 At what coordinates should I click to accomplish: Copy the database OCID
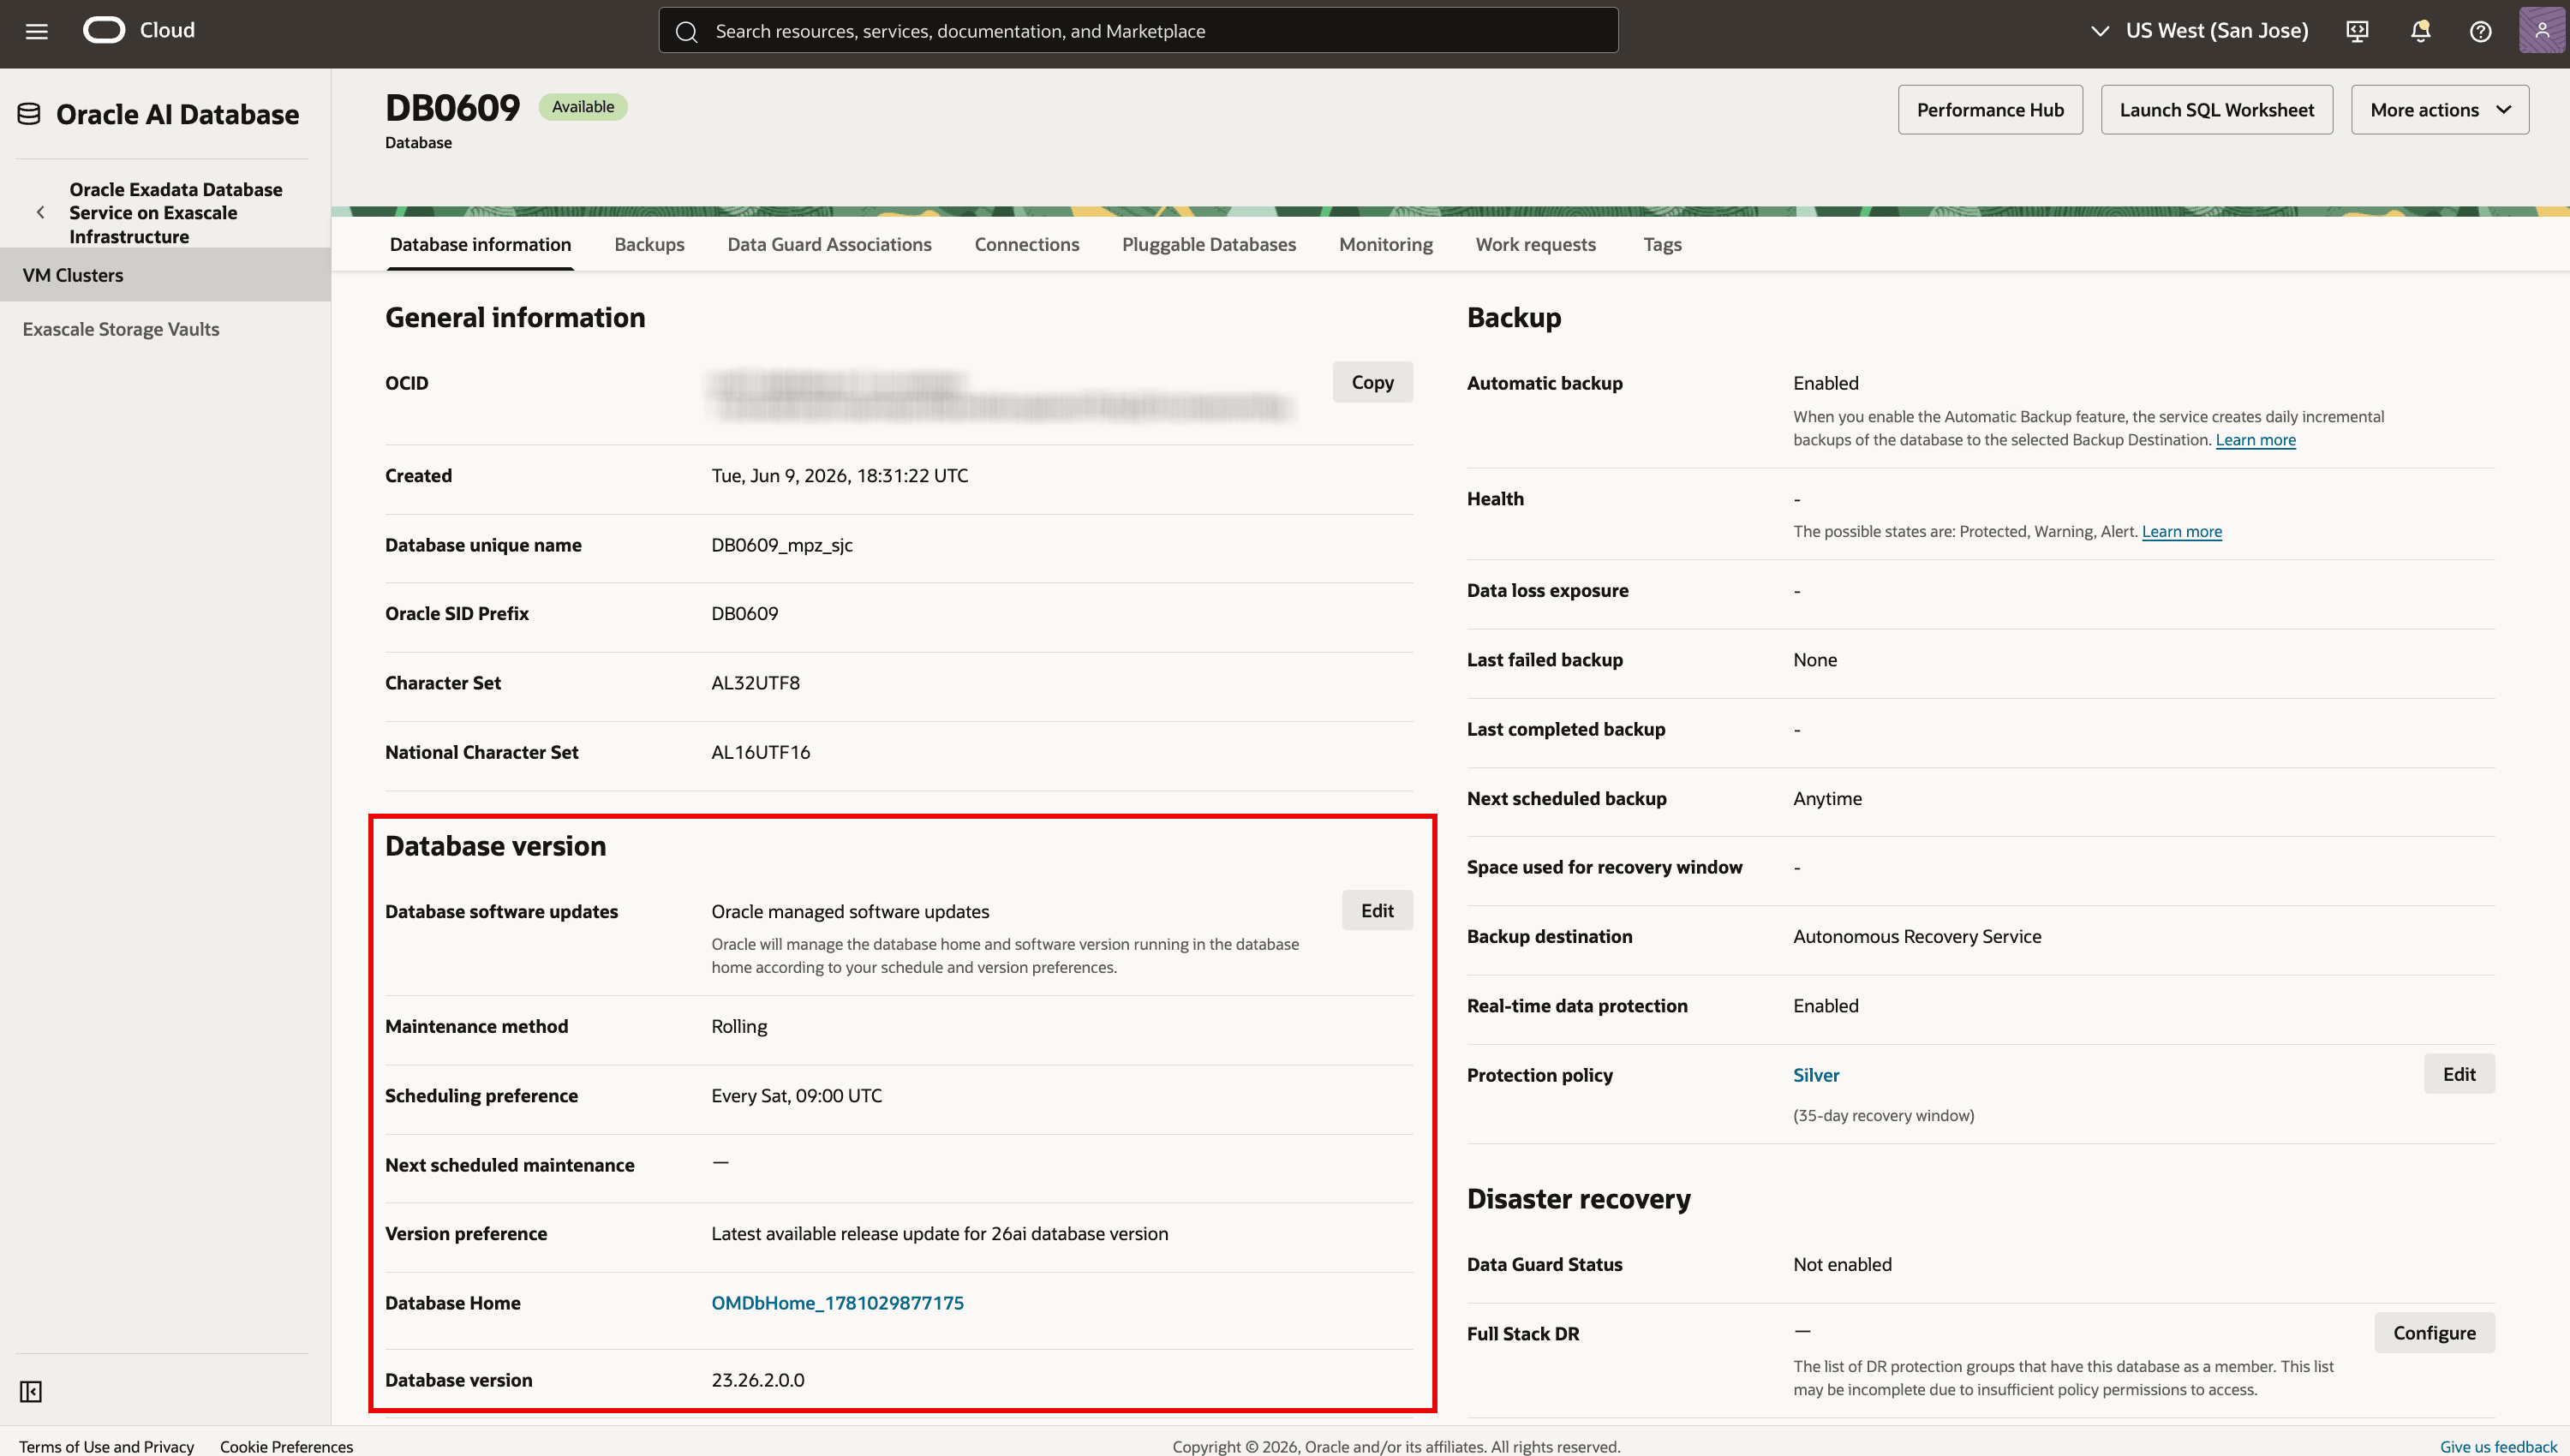coord(1372,382)
